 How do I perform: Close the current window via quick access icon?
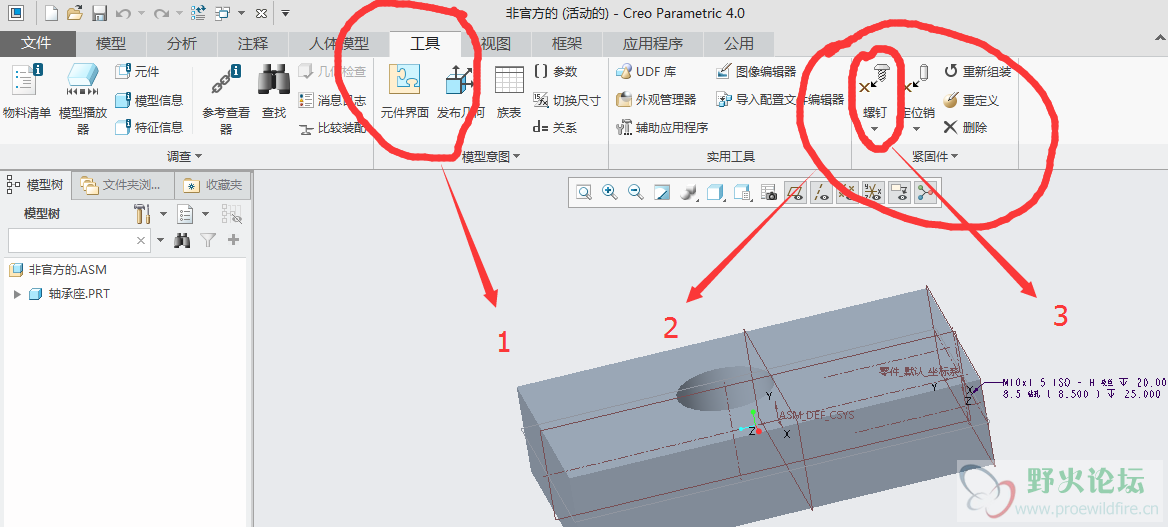click(x=260, y=13)
